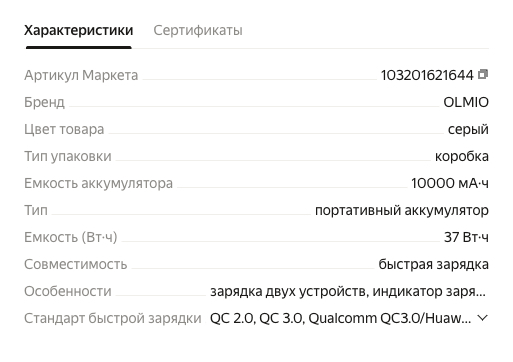
Task: Click the article number 103201621644
Action: click(427, 75)
